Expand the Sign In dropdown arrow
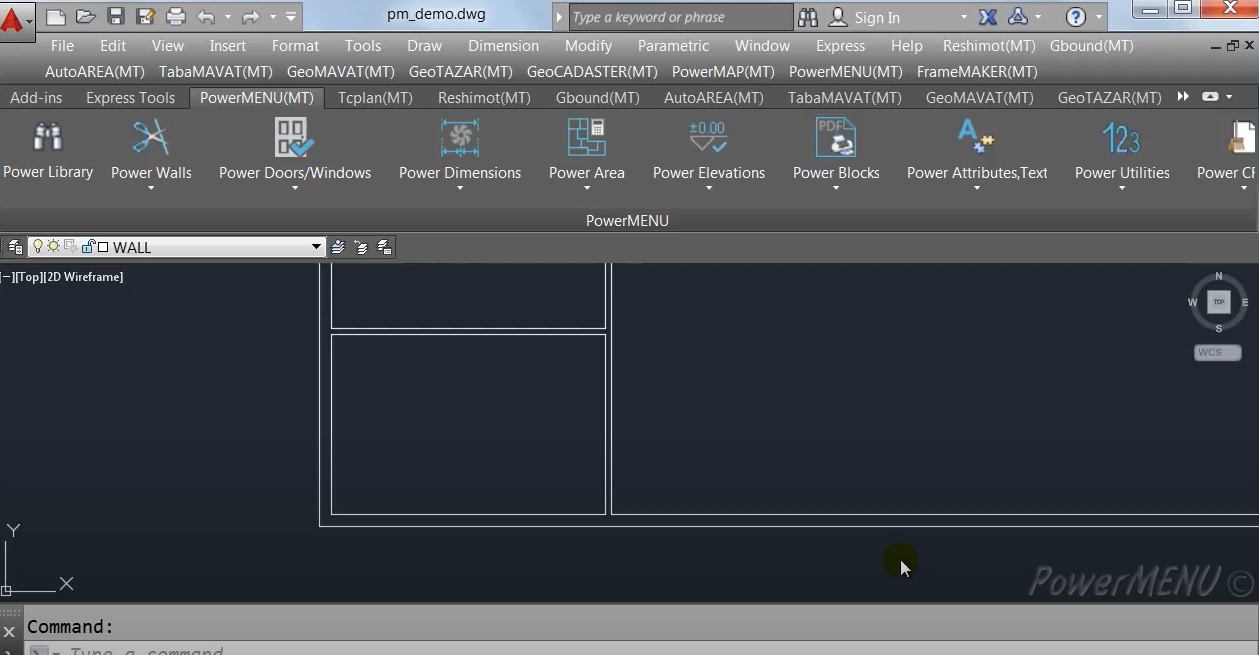Viewport: 1259px width, 655px height. [964, 17]
